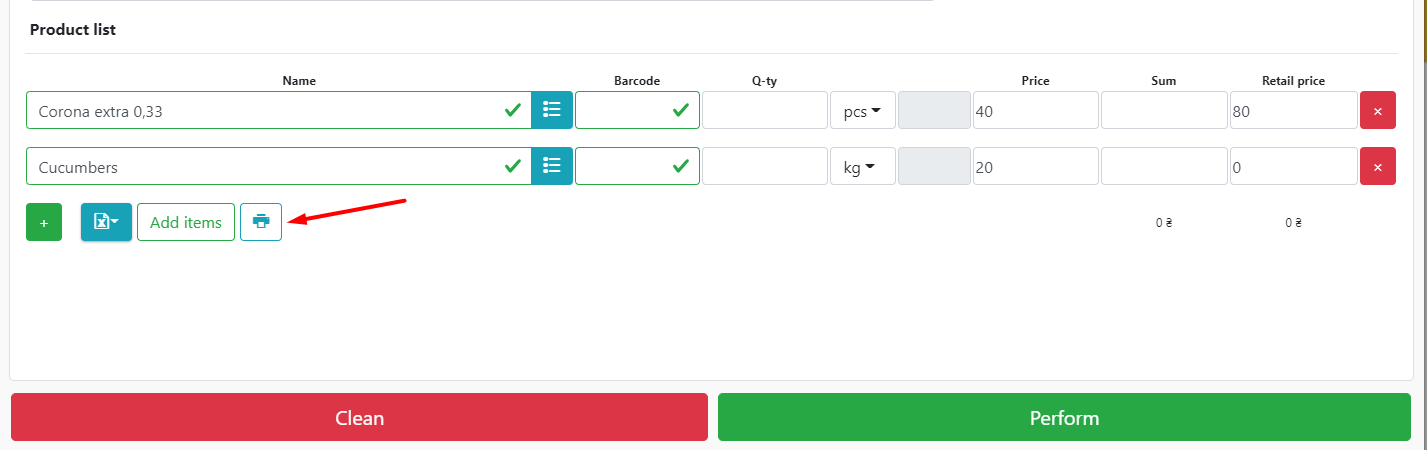
Task: Open product list icon for Corona extra
Action: (552, 110)
